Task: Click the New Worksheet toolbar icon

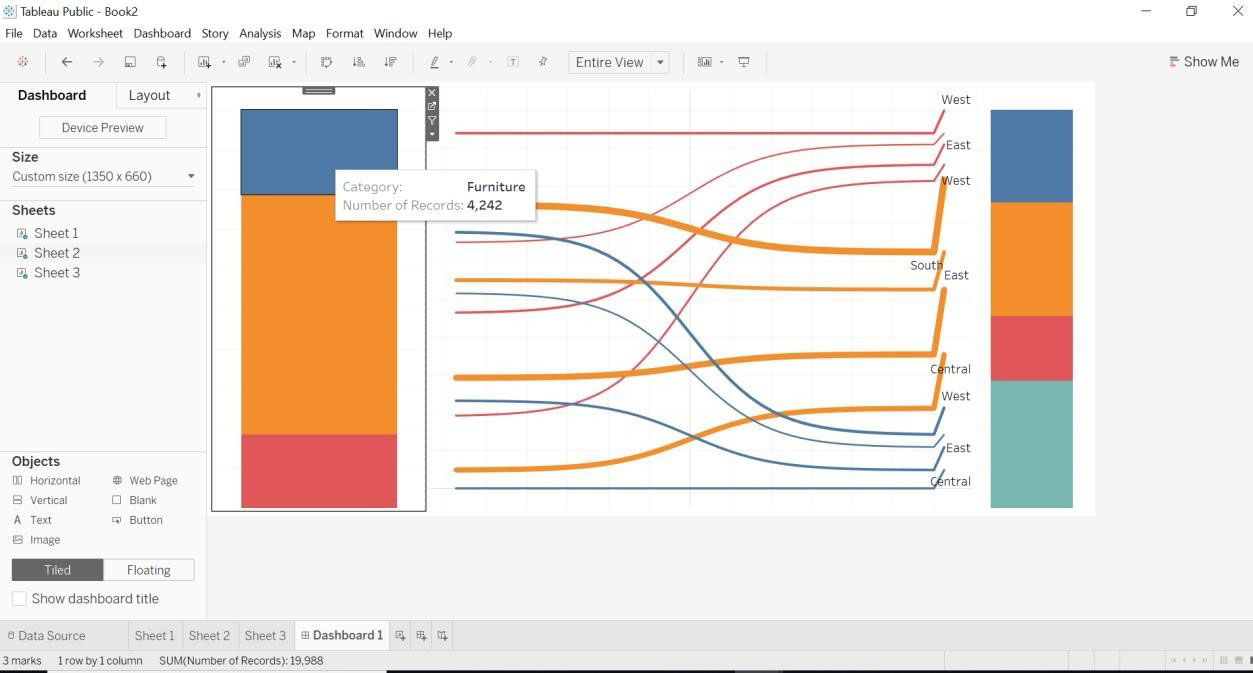Action: pos(204,62)
